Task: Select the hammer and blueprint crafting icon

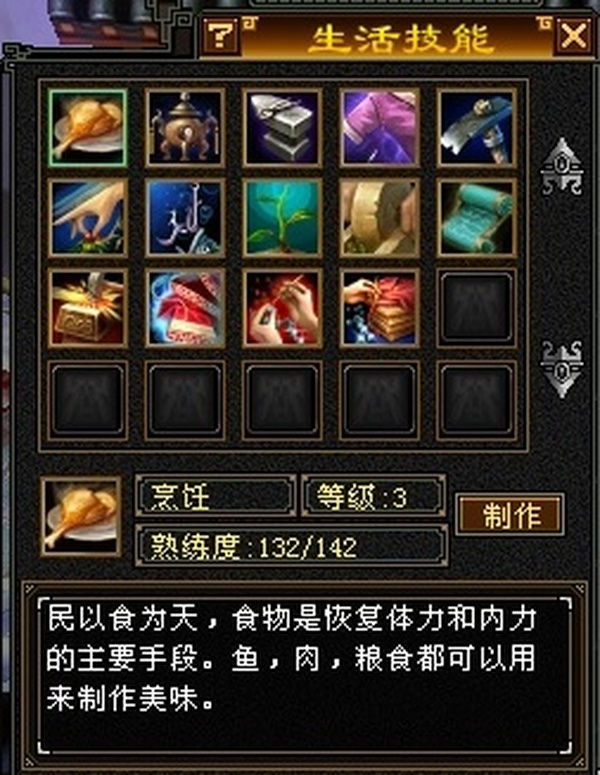Action: pyautogui.click(x=477, y=128)
